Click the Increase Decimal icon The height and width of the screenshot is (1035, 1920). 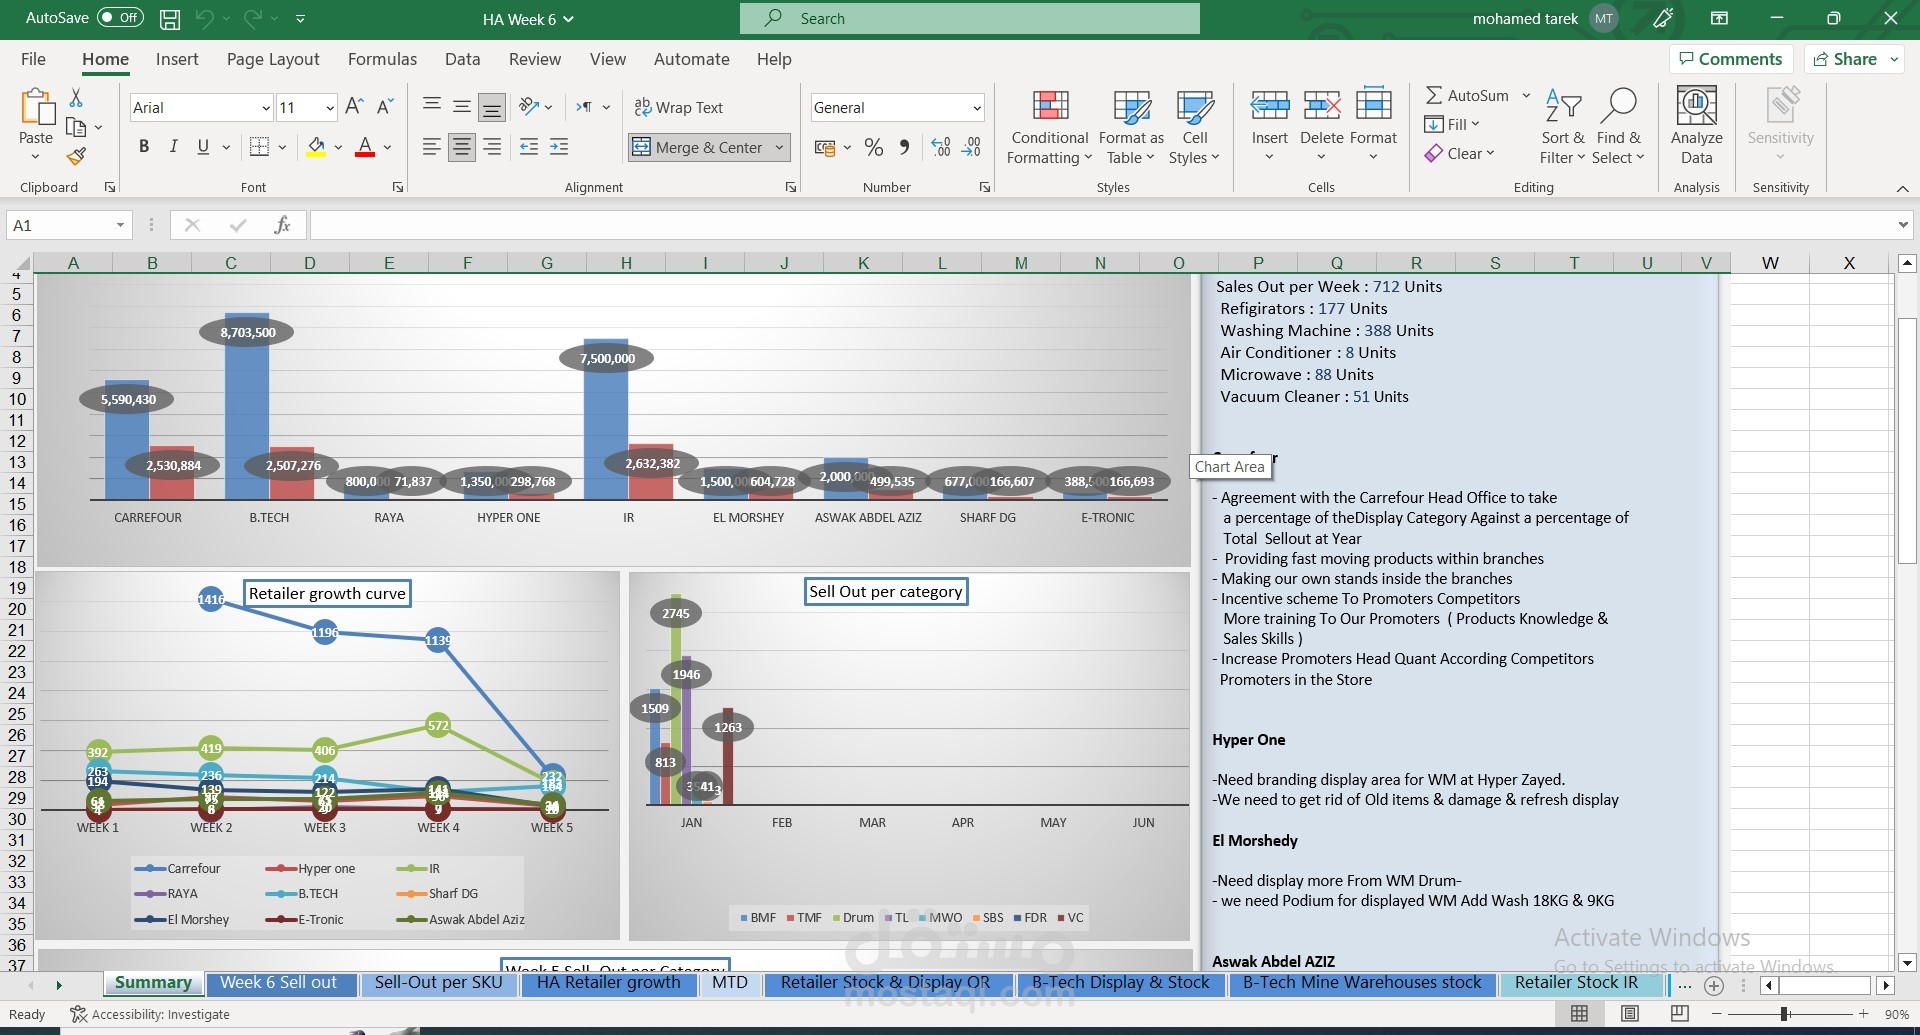(941, 147)
